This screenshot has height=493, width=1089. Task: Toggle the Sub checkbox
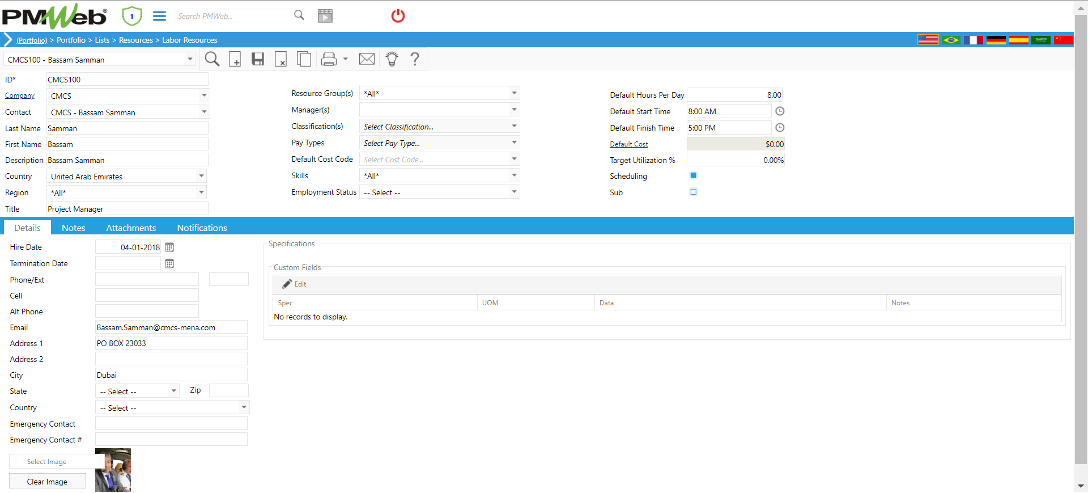point(693,192)
